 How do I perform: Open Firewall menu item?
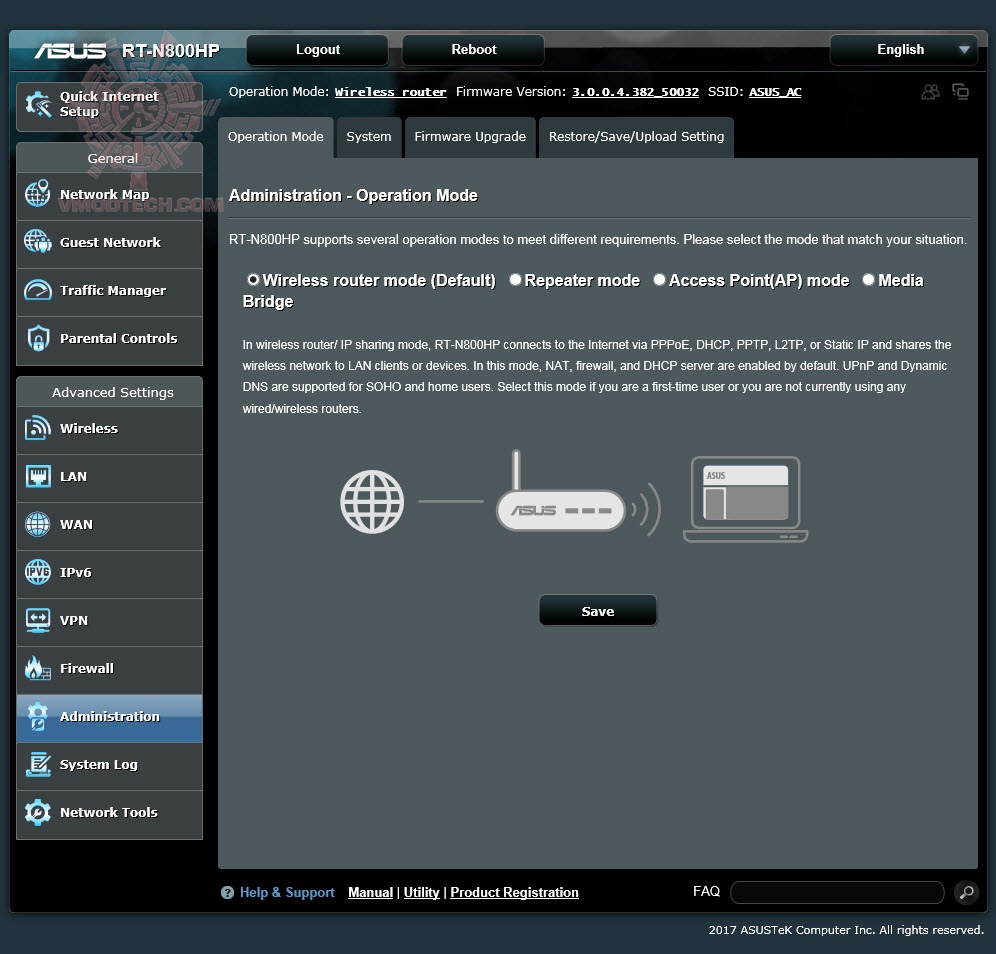[109, 670]
